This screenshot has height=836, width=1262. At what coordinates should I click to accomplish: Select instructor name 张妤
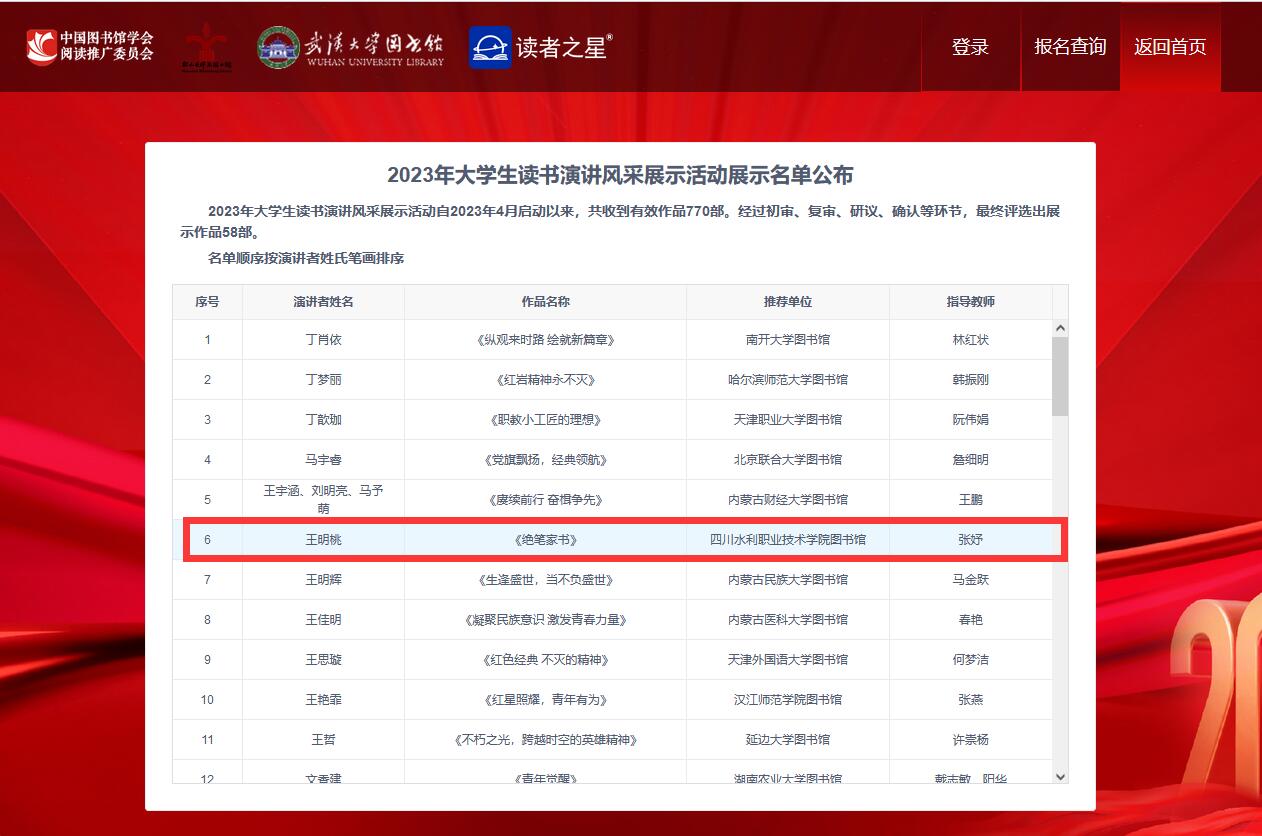coord(971,540)
